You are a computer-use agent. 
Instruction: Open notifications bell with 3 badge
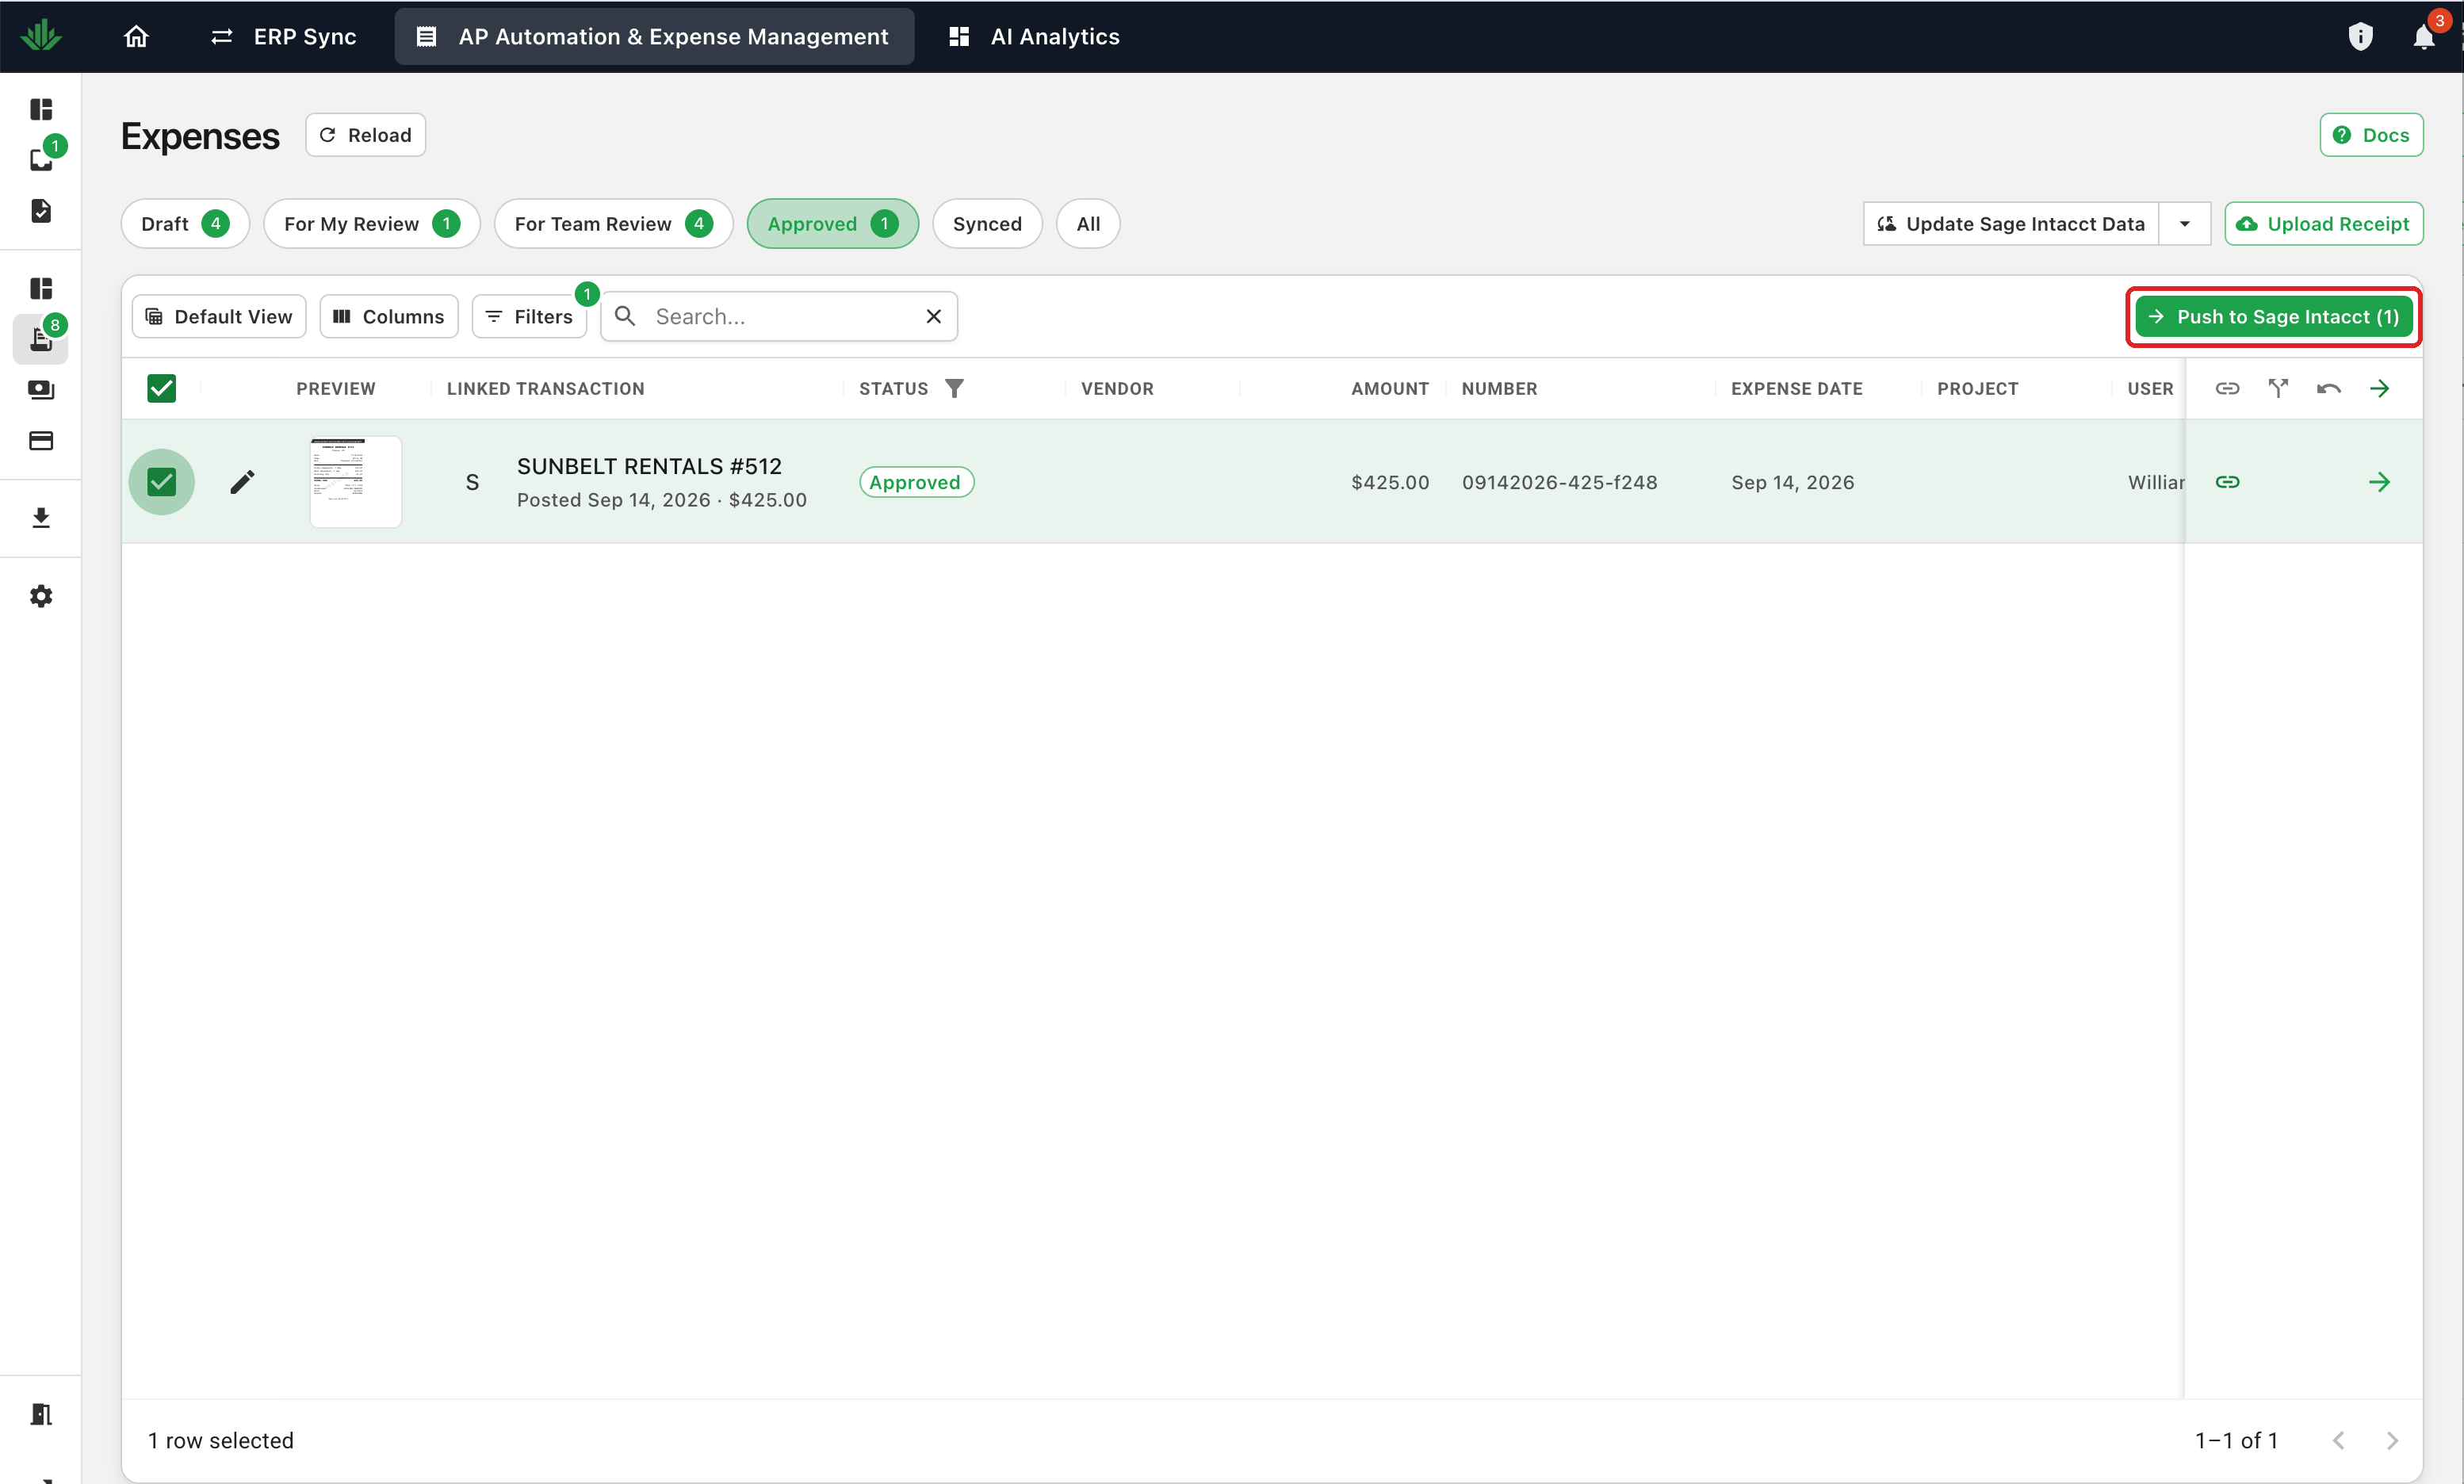pyautogui.click(x=2424, y=37)
